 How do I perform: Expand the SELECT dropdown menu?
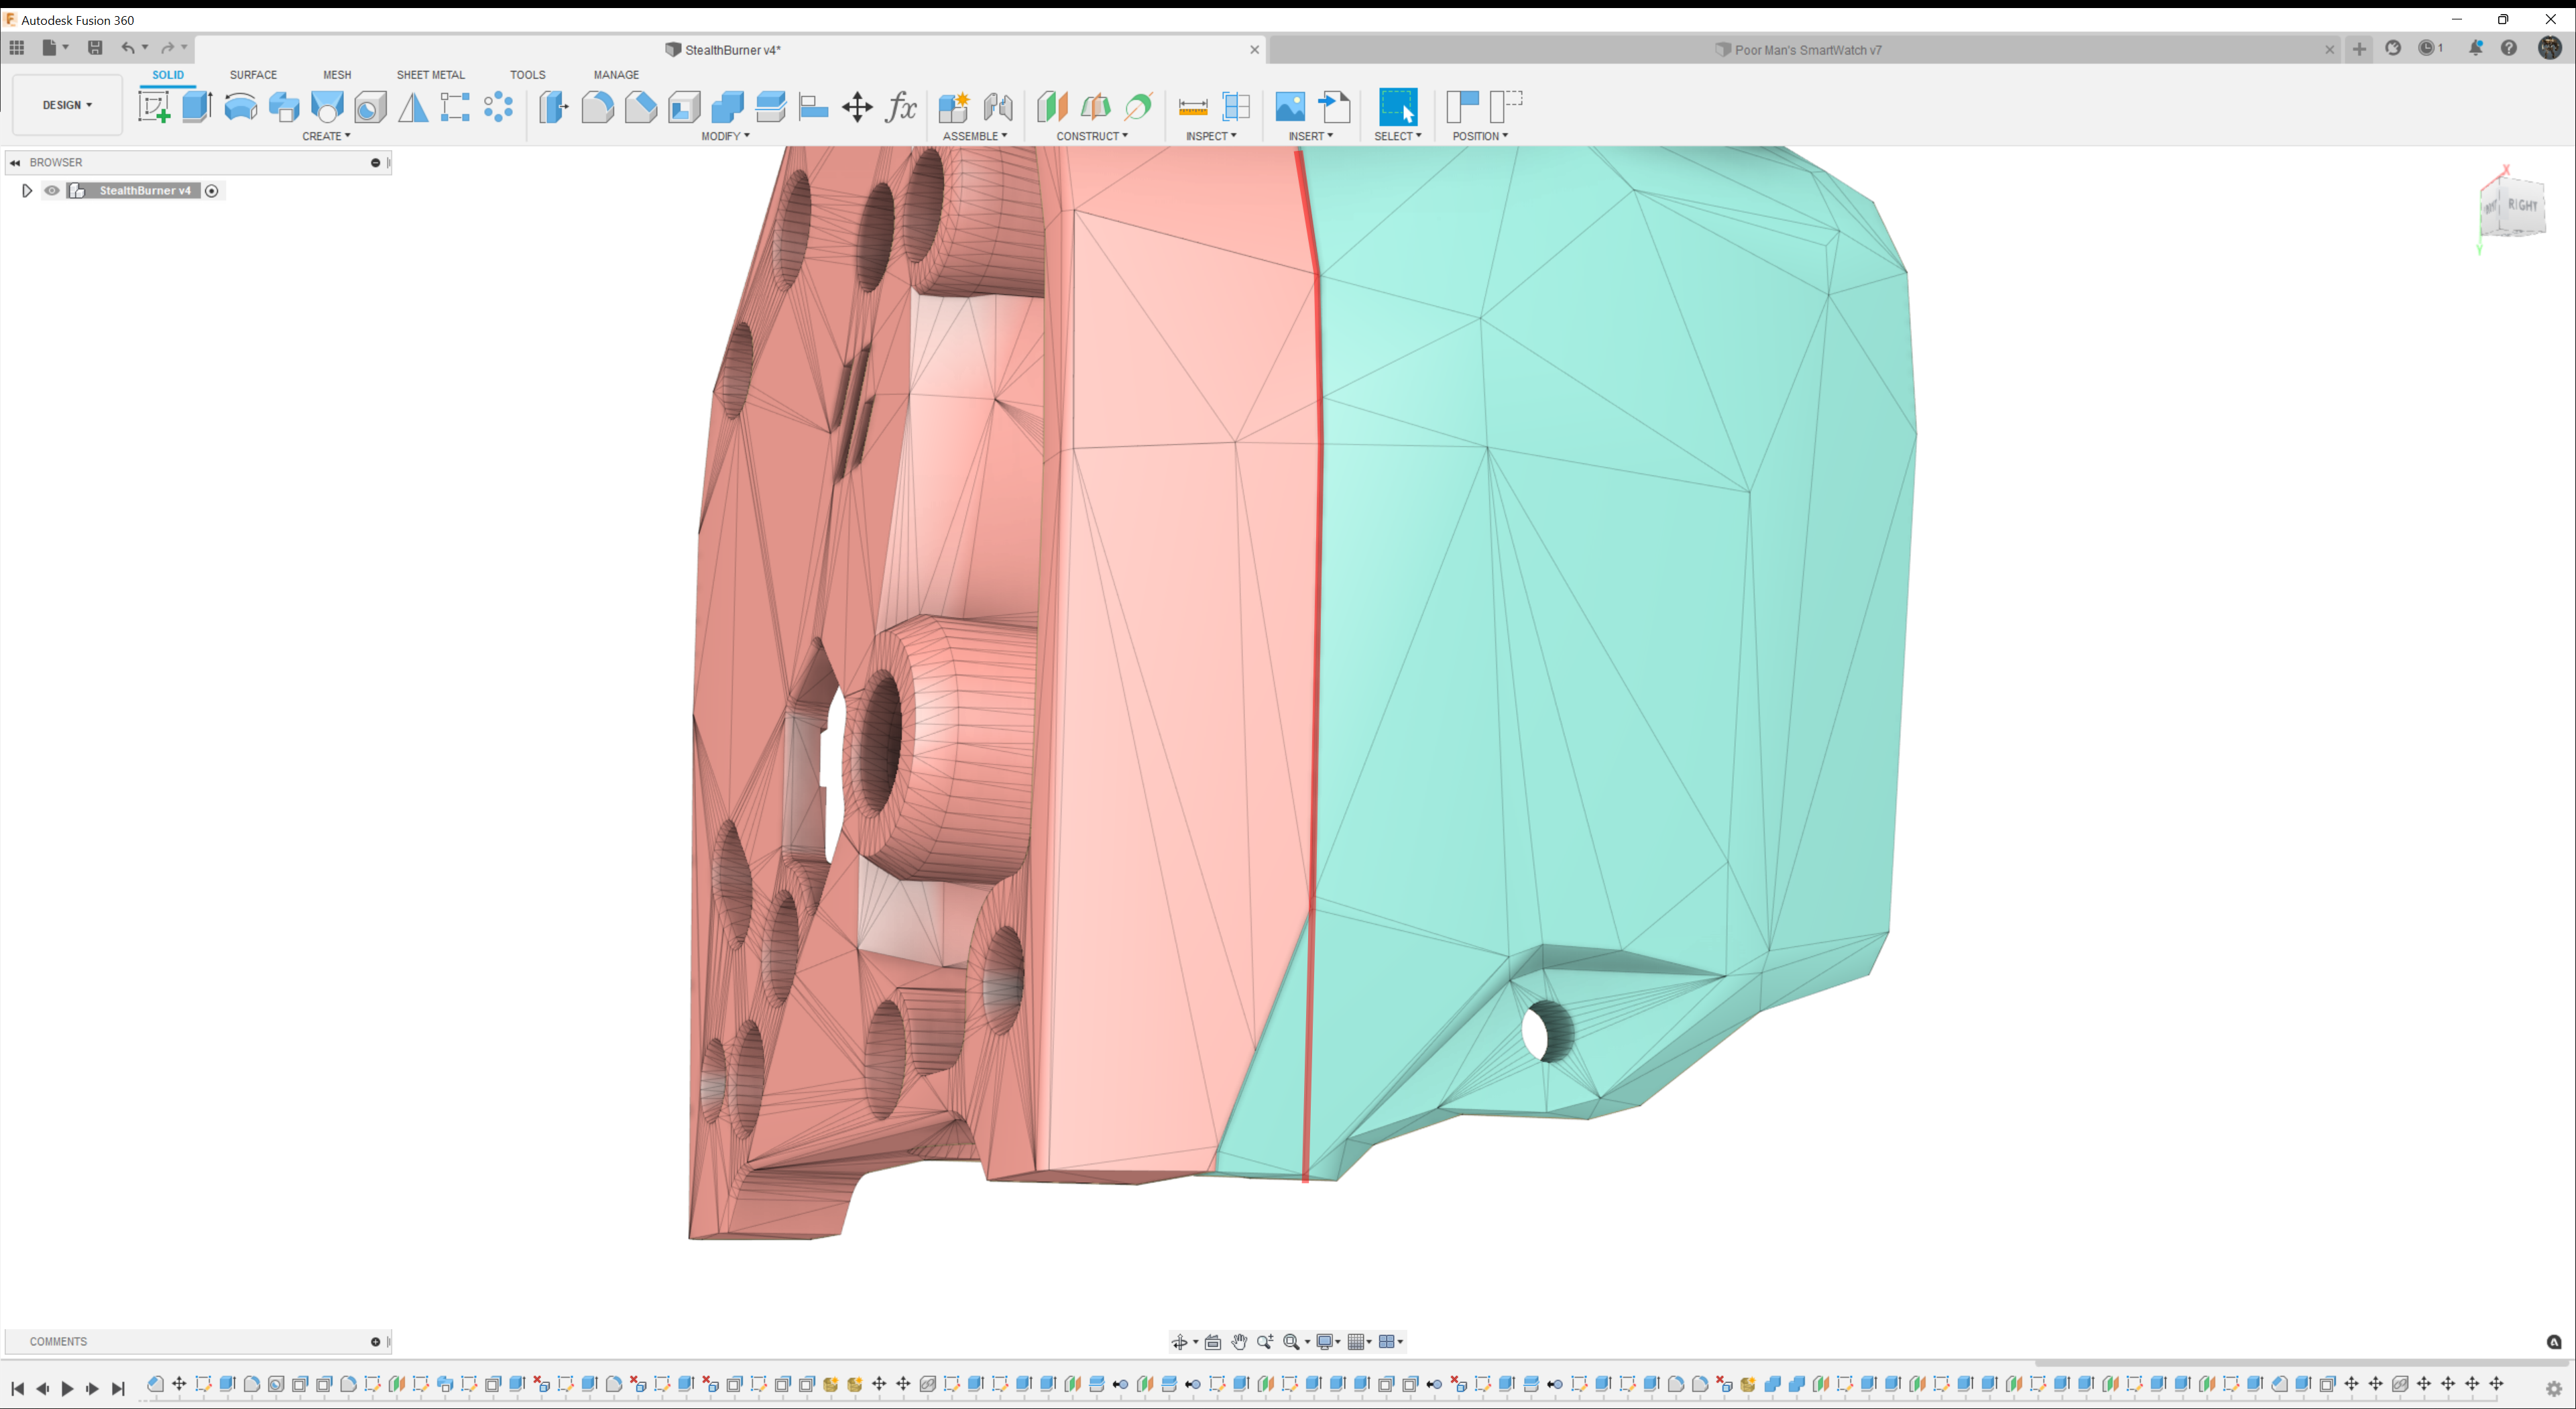1397,136
